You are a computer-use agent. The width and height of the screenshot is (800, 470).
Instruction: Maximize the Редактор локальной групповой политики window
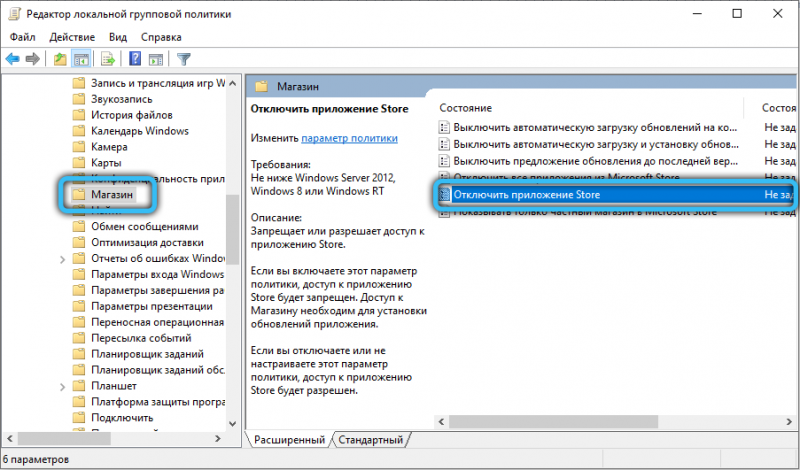pos(737,14)
